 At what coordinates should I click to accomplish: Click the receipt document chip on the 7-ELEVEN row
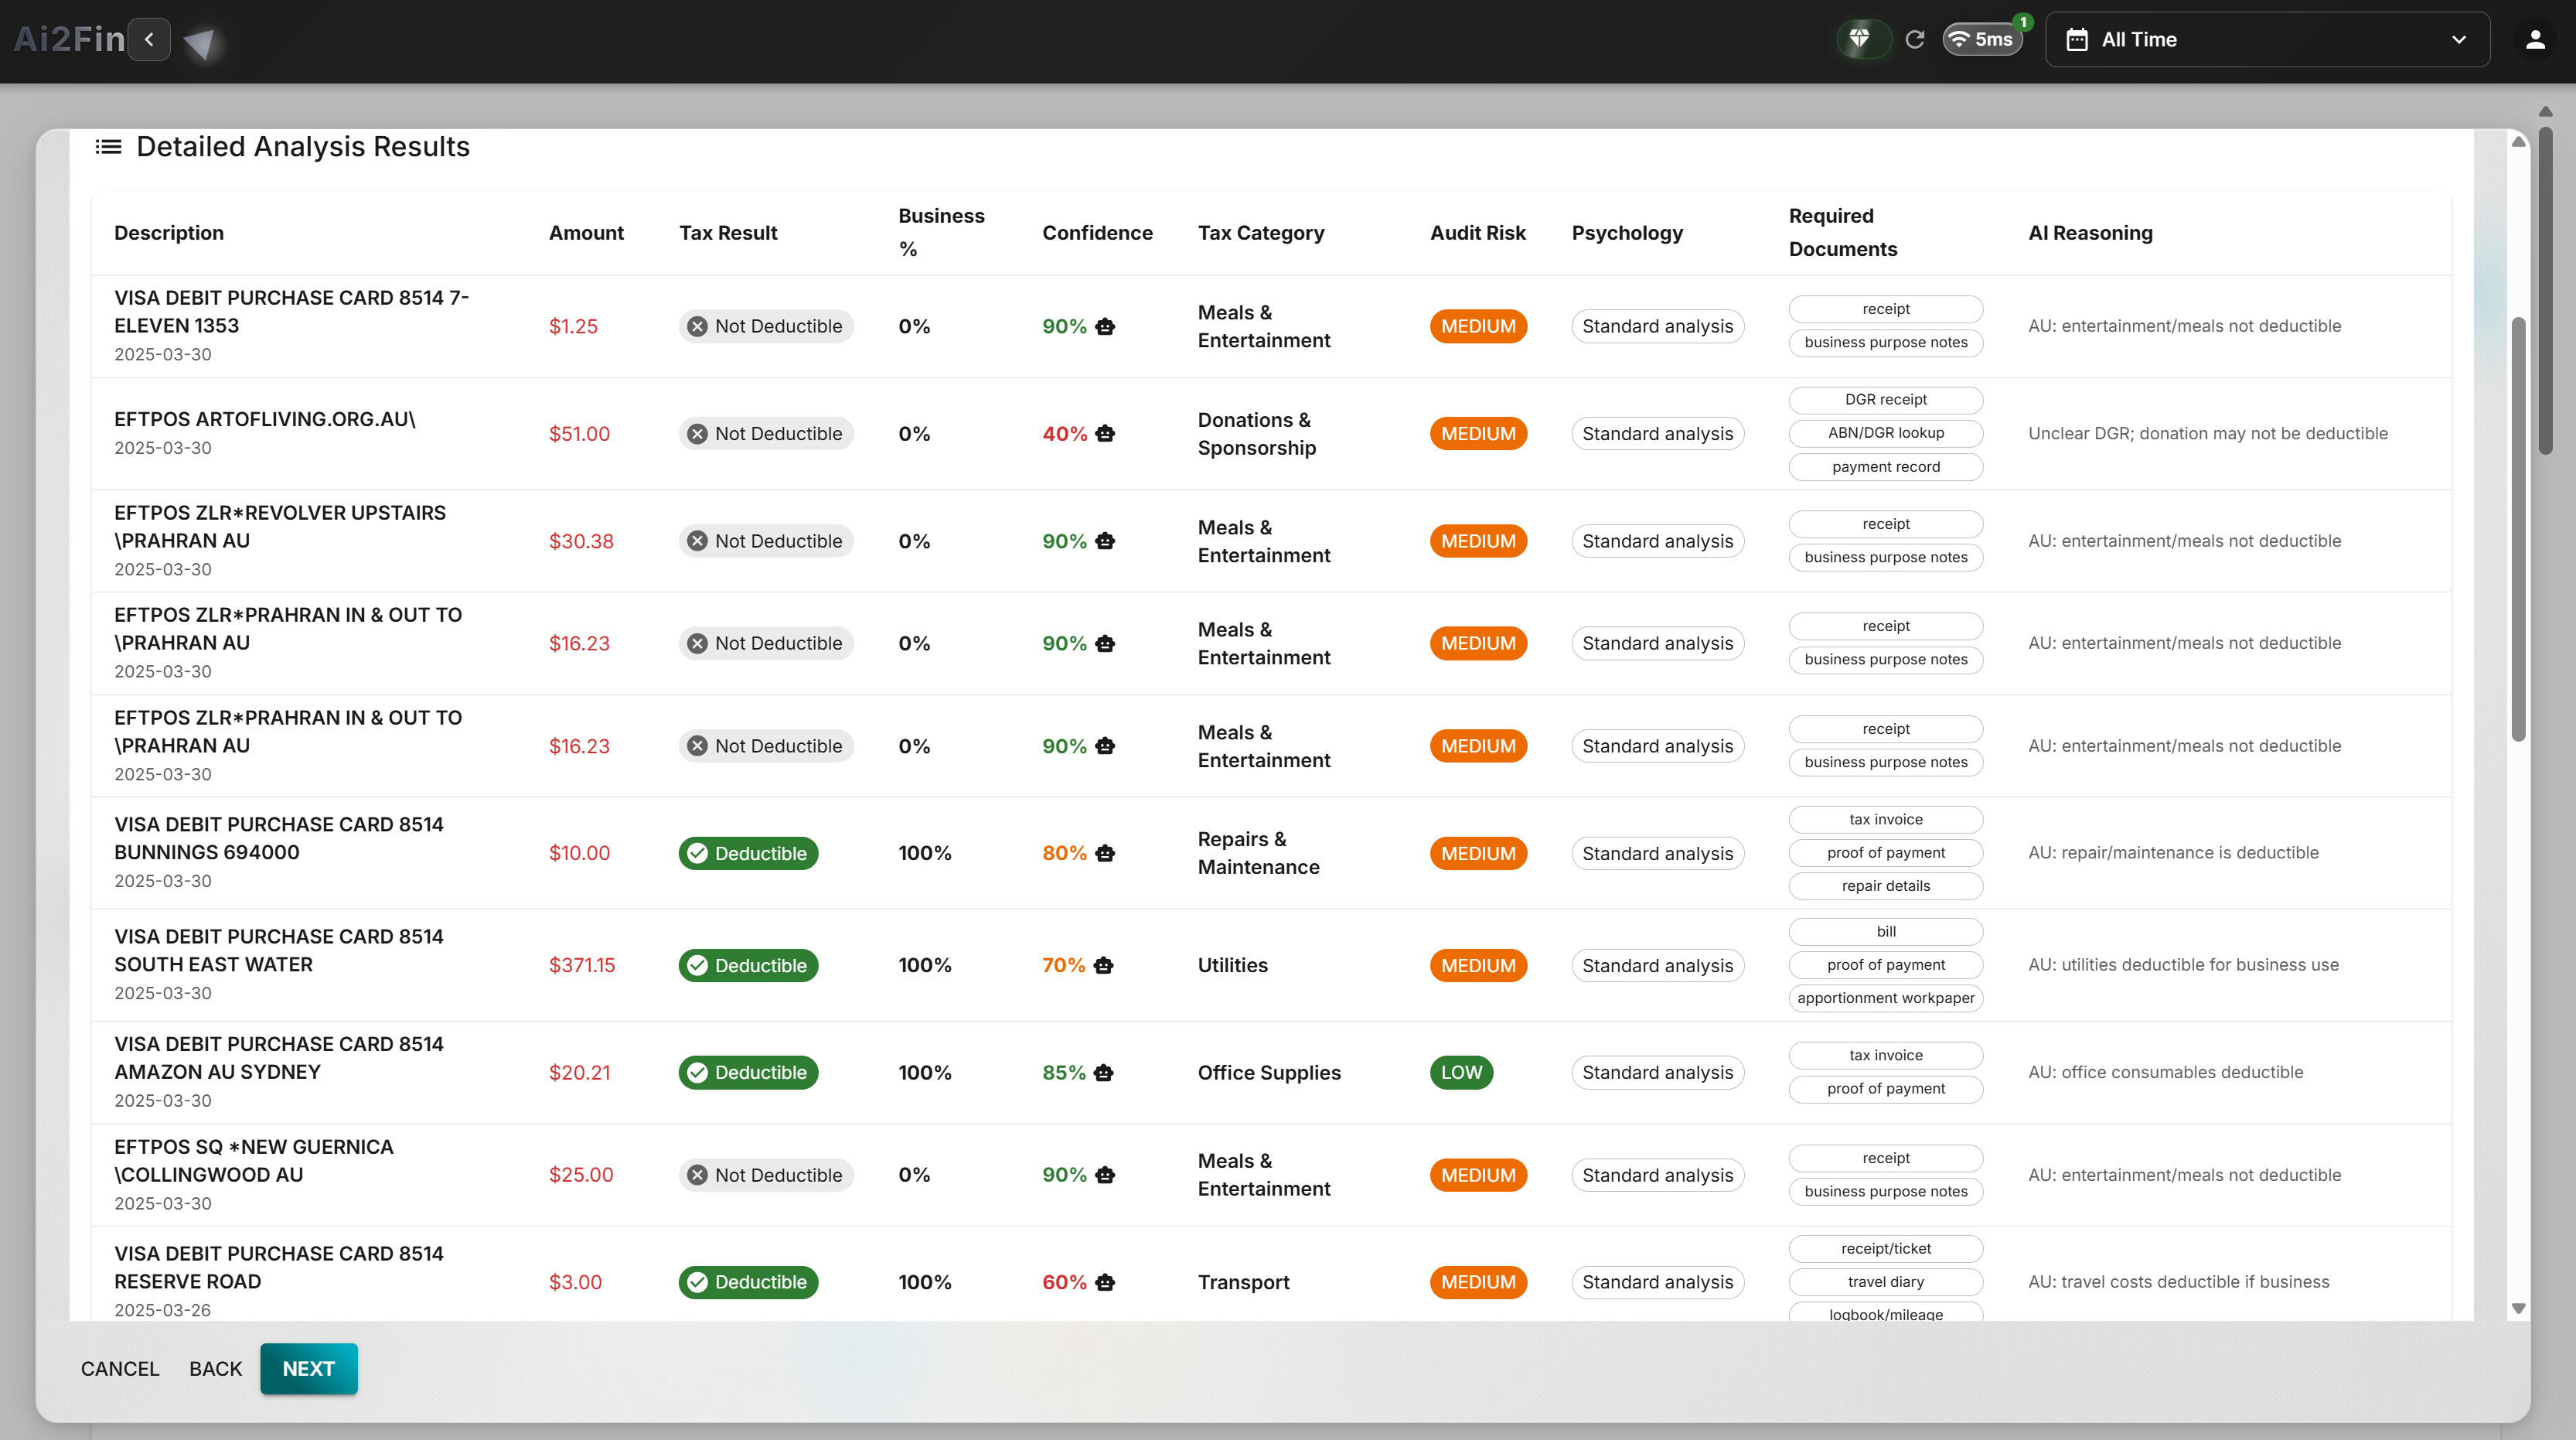tap(1885, 309)
